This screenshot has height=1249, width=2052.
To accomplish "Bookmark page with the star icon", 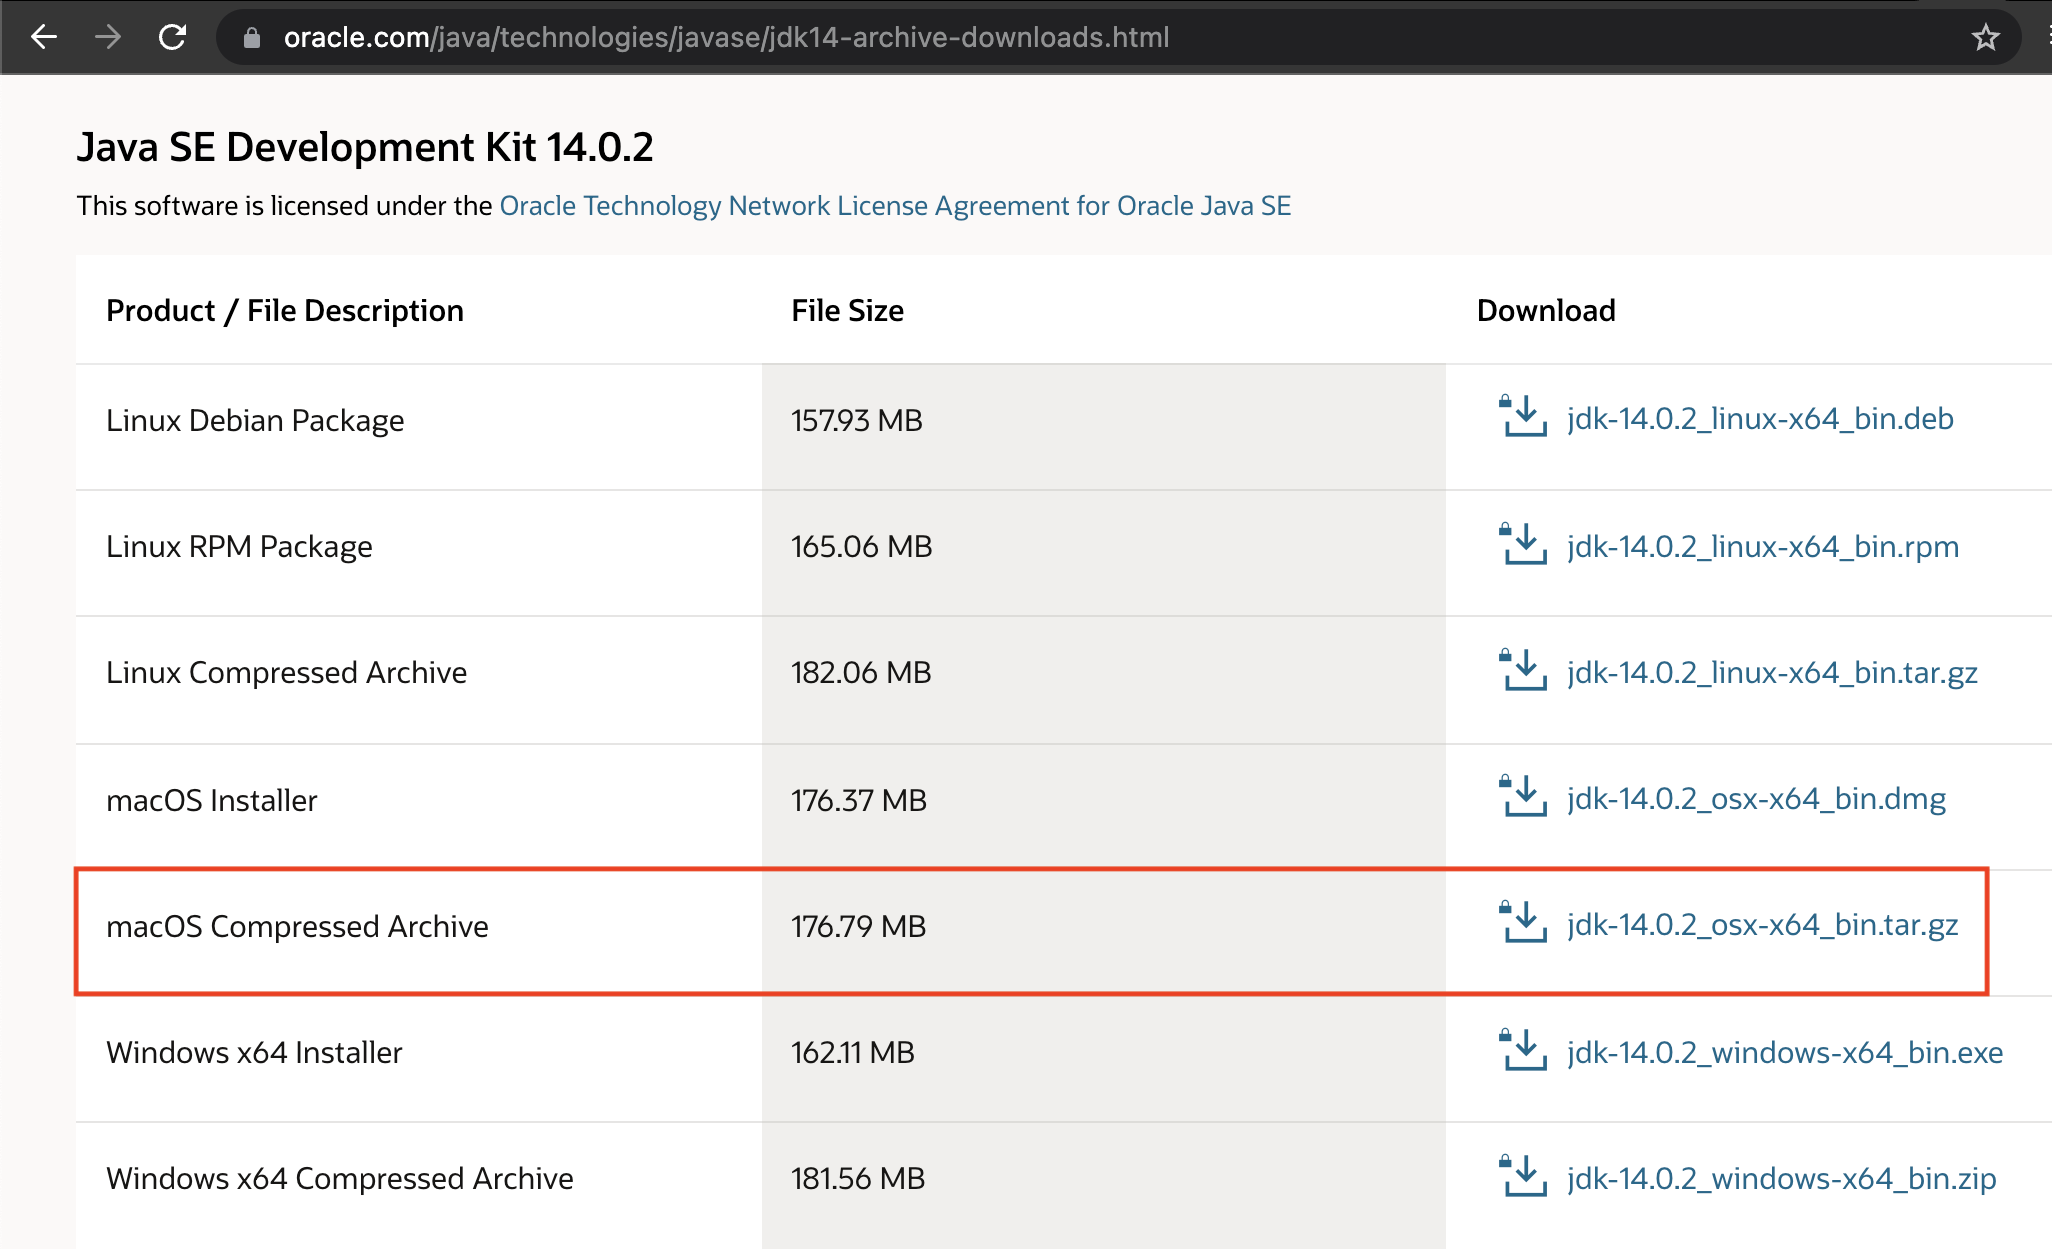I will coord(1985,38).
